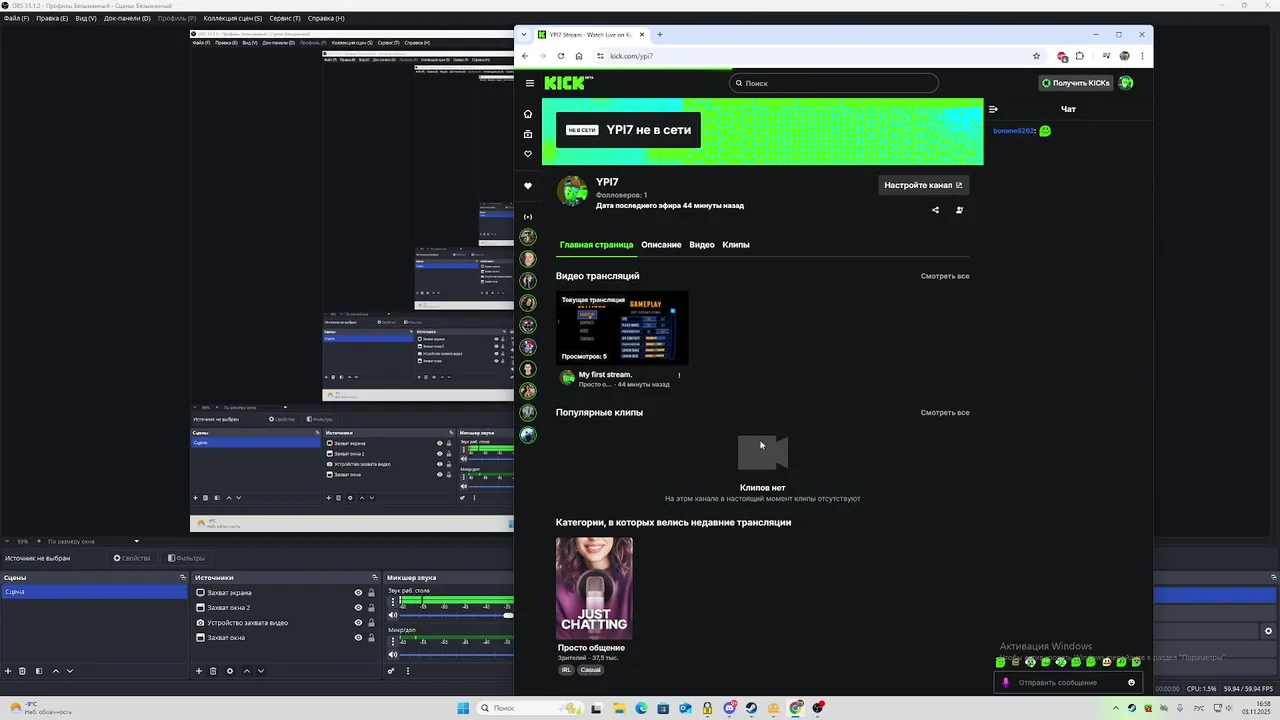Open the Kick hamburger menu
This screenshot has height=720, width=1280.
tap(530, 83)
